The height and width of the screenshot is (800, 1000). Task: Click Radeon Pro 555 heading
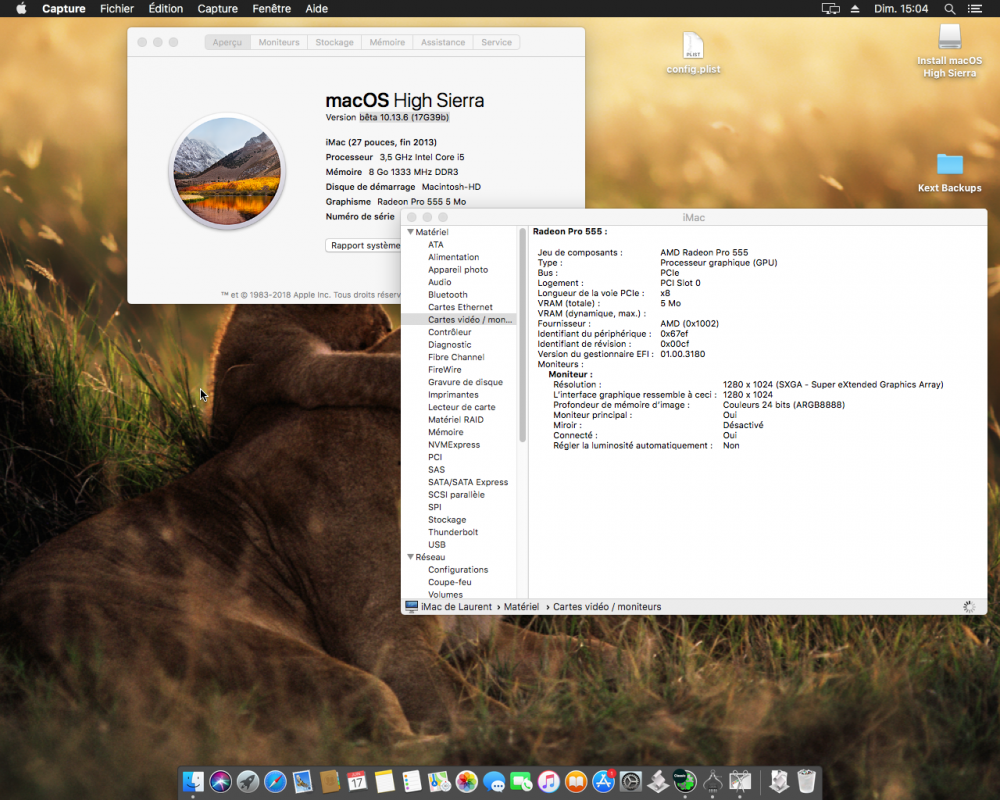570,232
